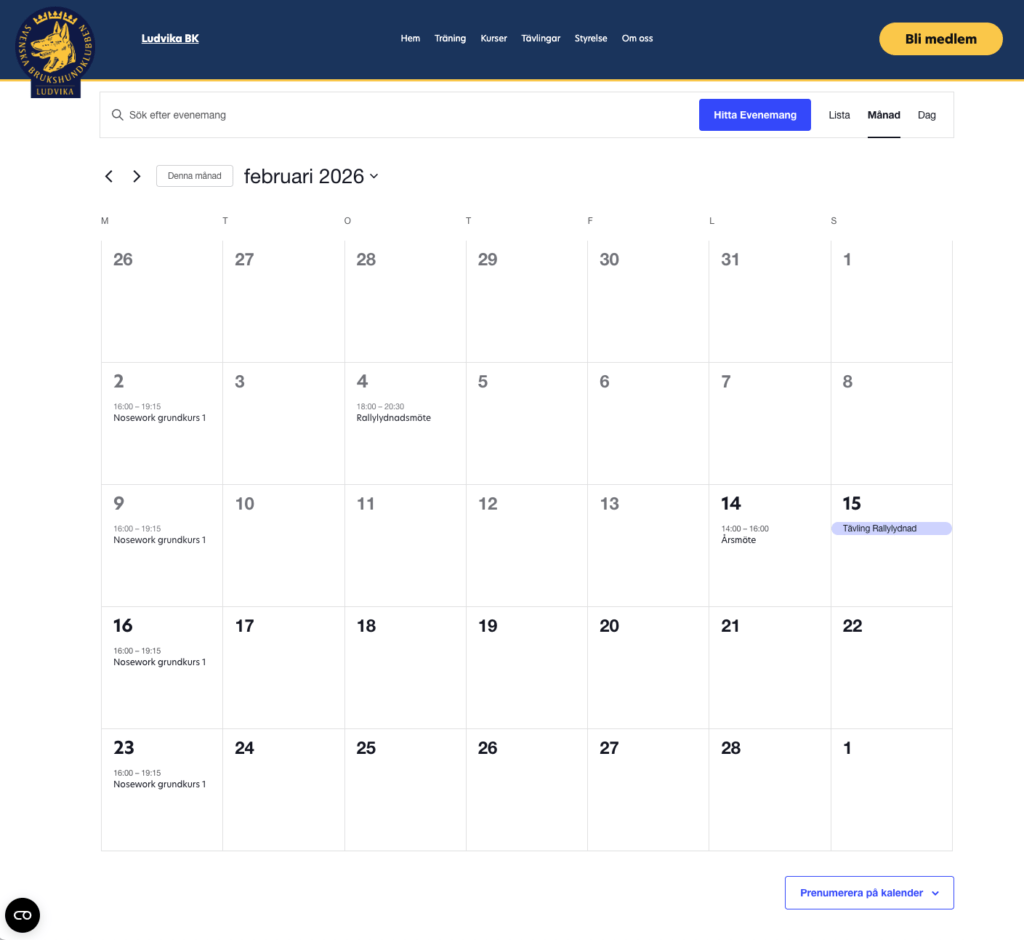The width and height of the screenshot is (1024, 940).
Task: Click the Denna månad button
Action: coord(194,176)
